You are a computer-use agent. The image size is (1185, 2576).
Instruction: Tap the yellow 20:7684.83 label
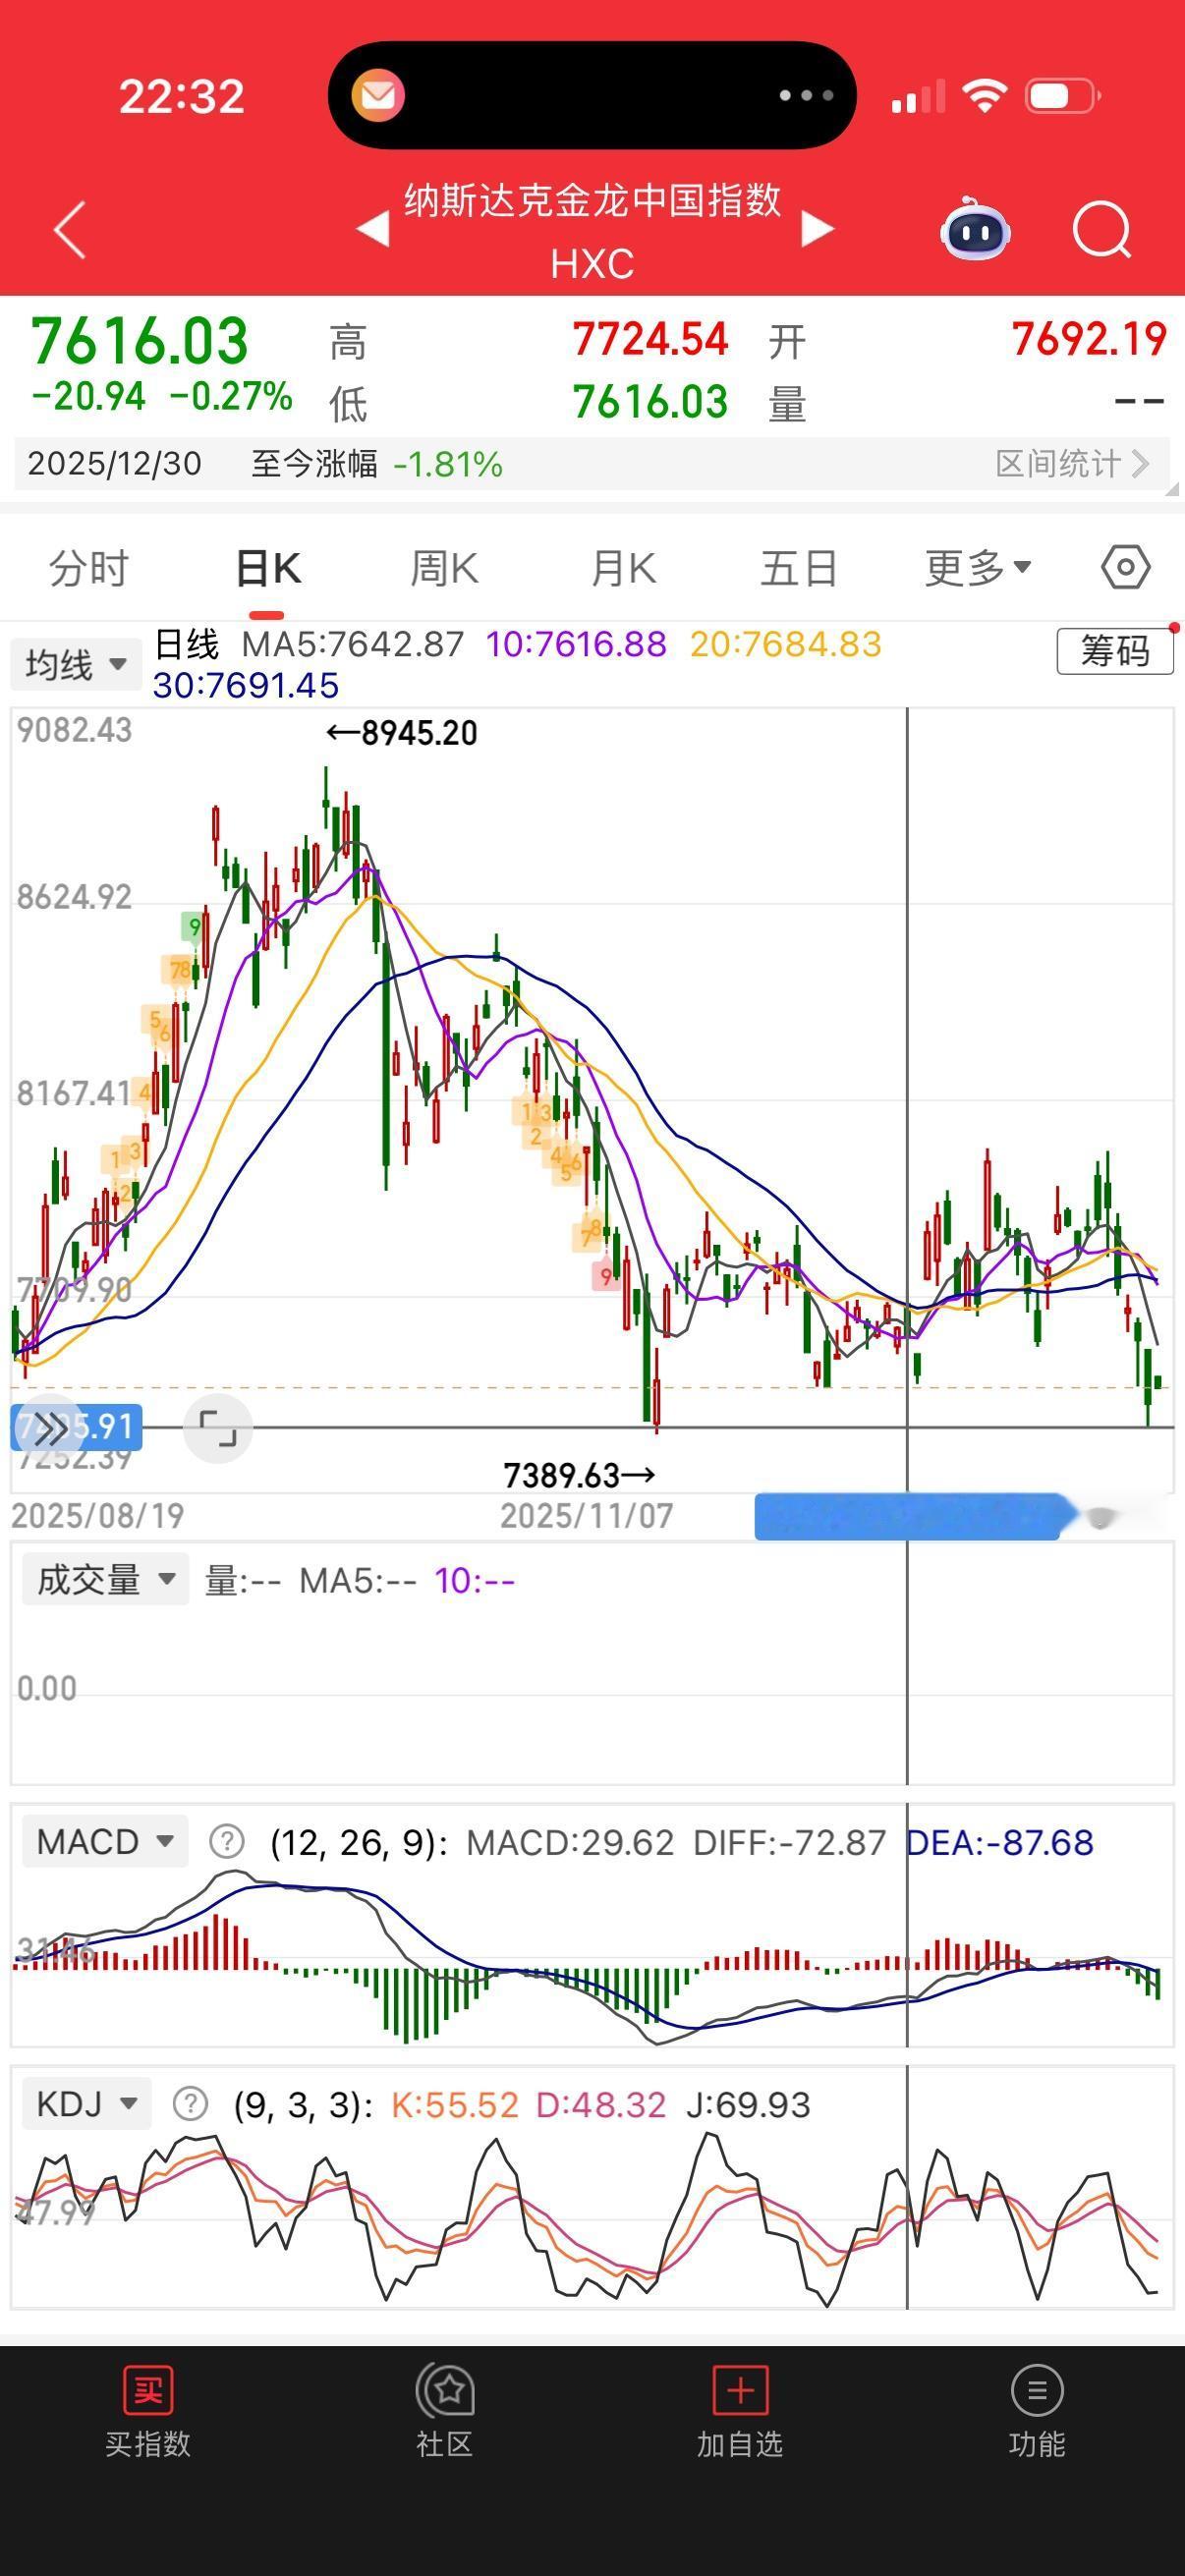click(786, 644)
